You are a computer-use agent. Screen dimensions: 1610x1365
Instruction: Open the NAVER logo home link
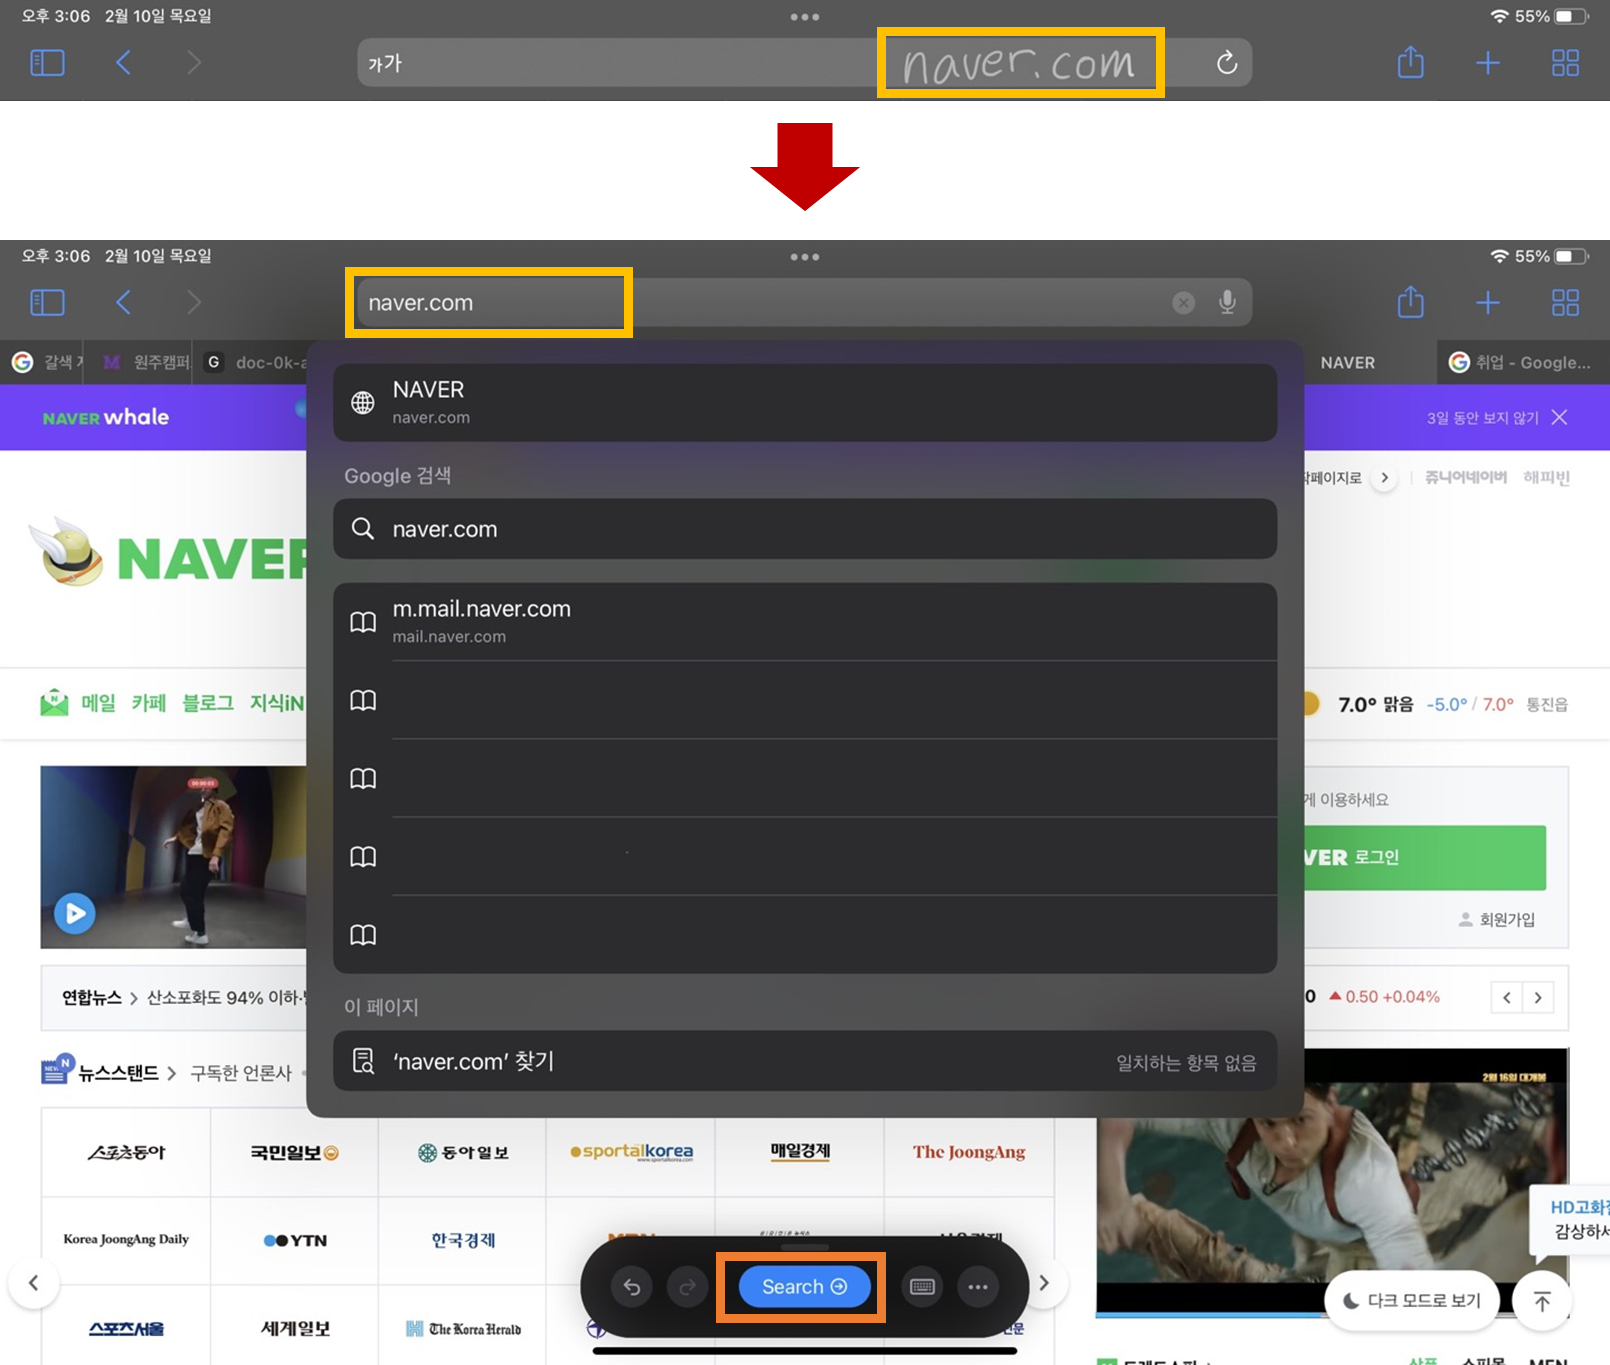point(212,559)
